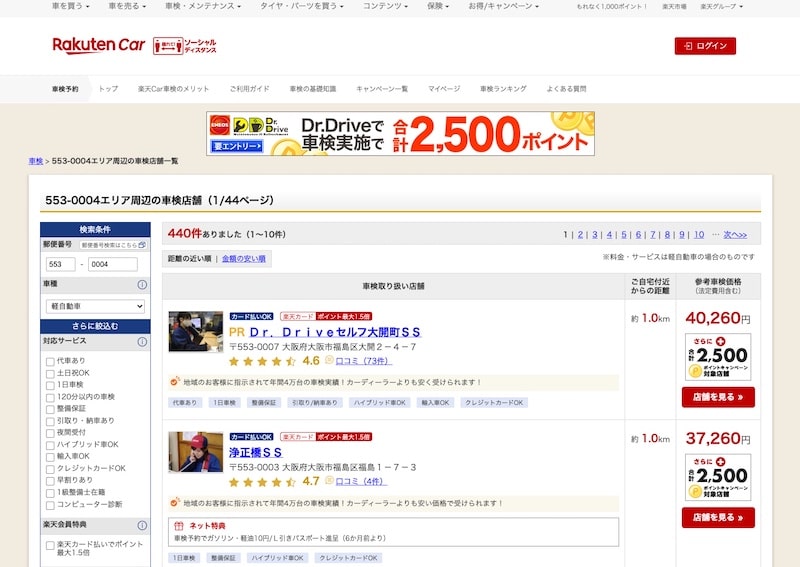Open 楽天Car車検のメリット tab
This screenshot has width=800, height=567.
pyautogui.click(x=173, y=89)
